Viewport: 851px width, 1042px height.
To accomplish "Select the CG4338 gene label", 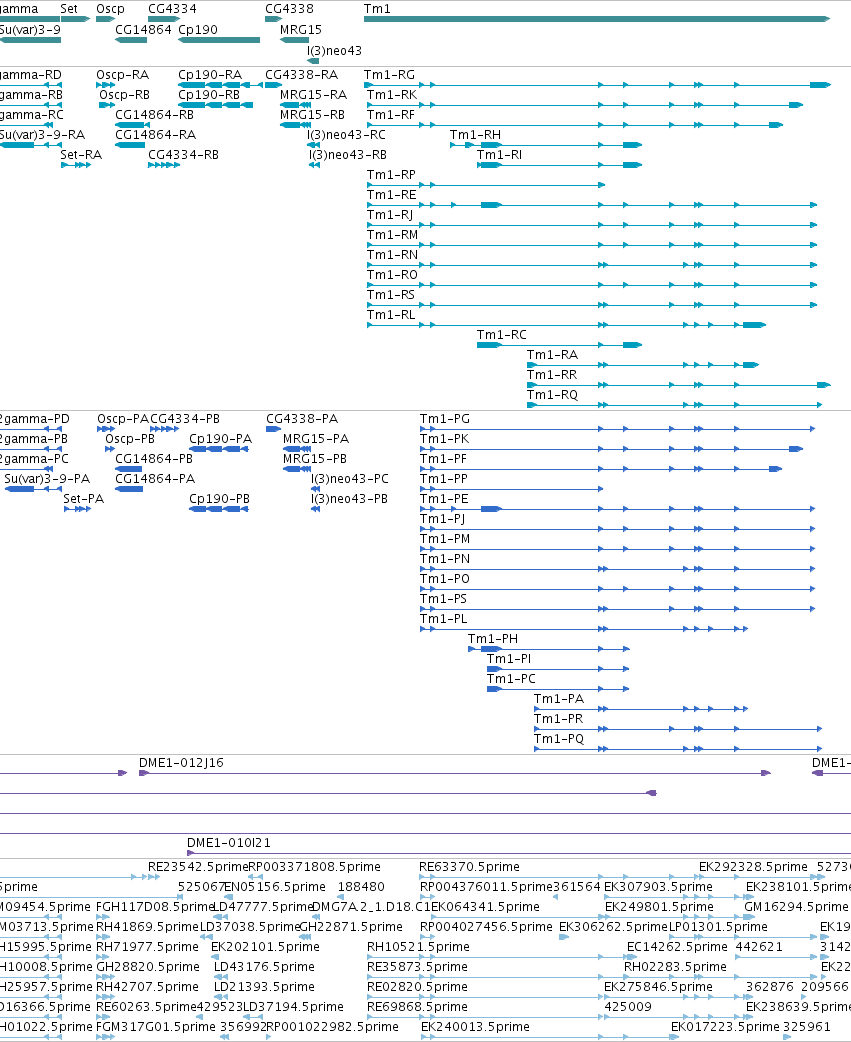I will click(x=289, y=9).
